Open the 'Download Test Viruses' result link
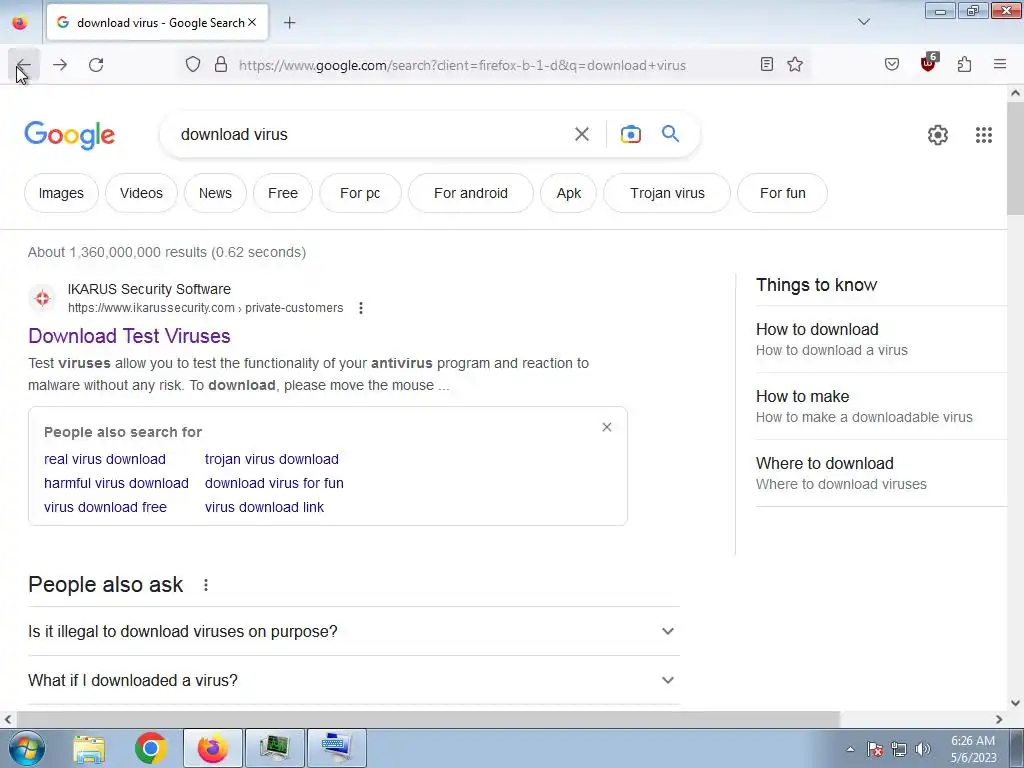The image size is (1024, 768). coord(129,336)
